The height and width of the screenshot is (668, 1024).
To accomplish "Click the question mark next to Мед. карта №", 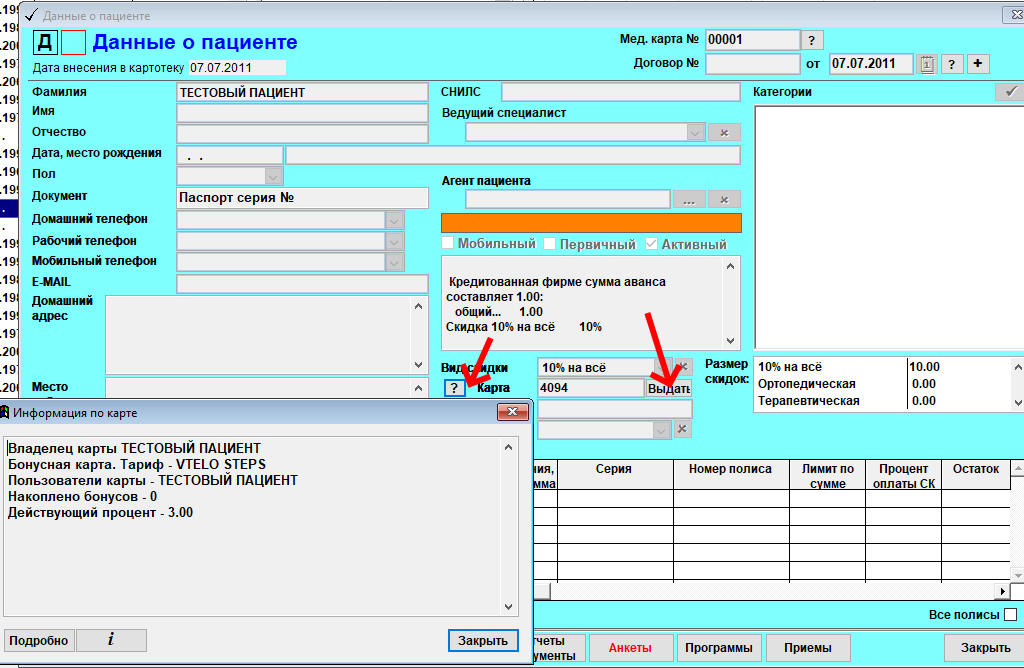I will point(813,40).
